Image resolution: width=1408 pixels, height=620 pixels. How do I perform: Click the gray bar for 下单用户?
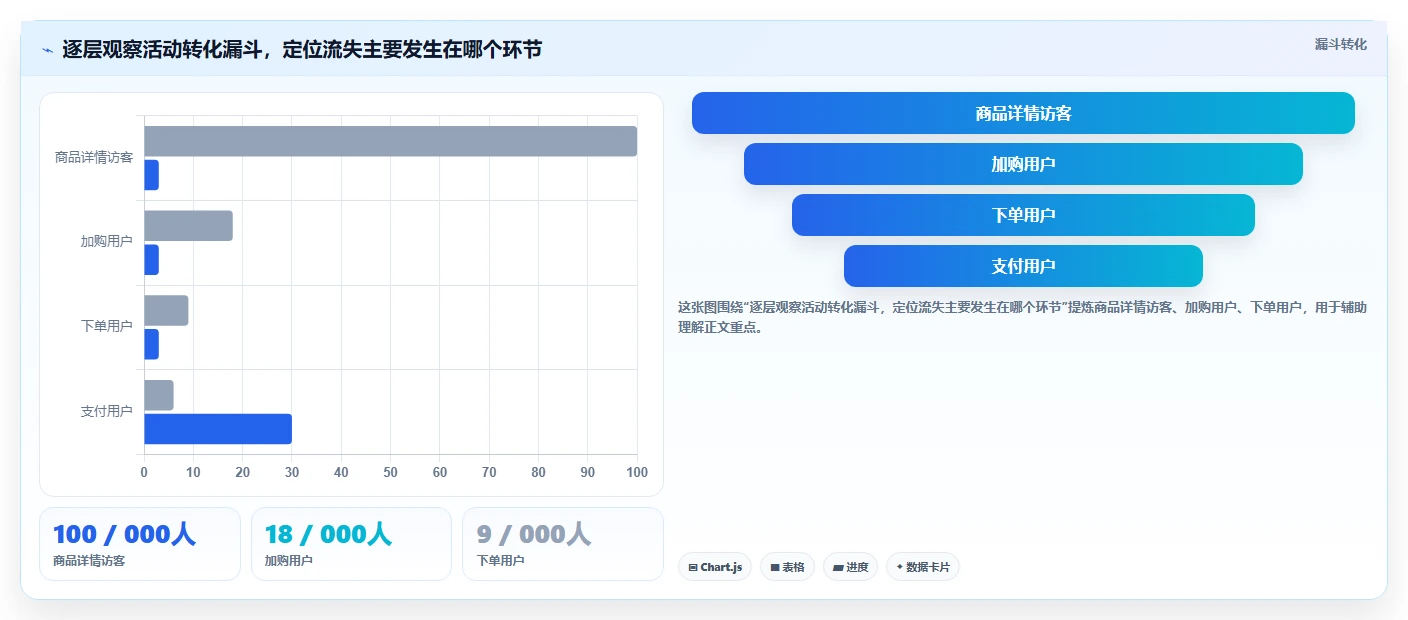coord(166,310)
